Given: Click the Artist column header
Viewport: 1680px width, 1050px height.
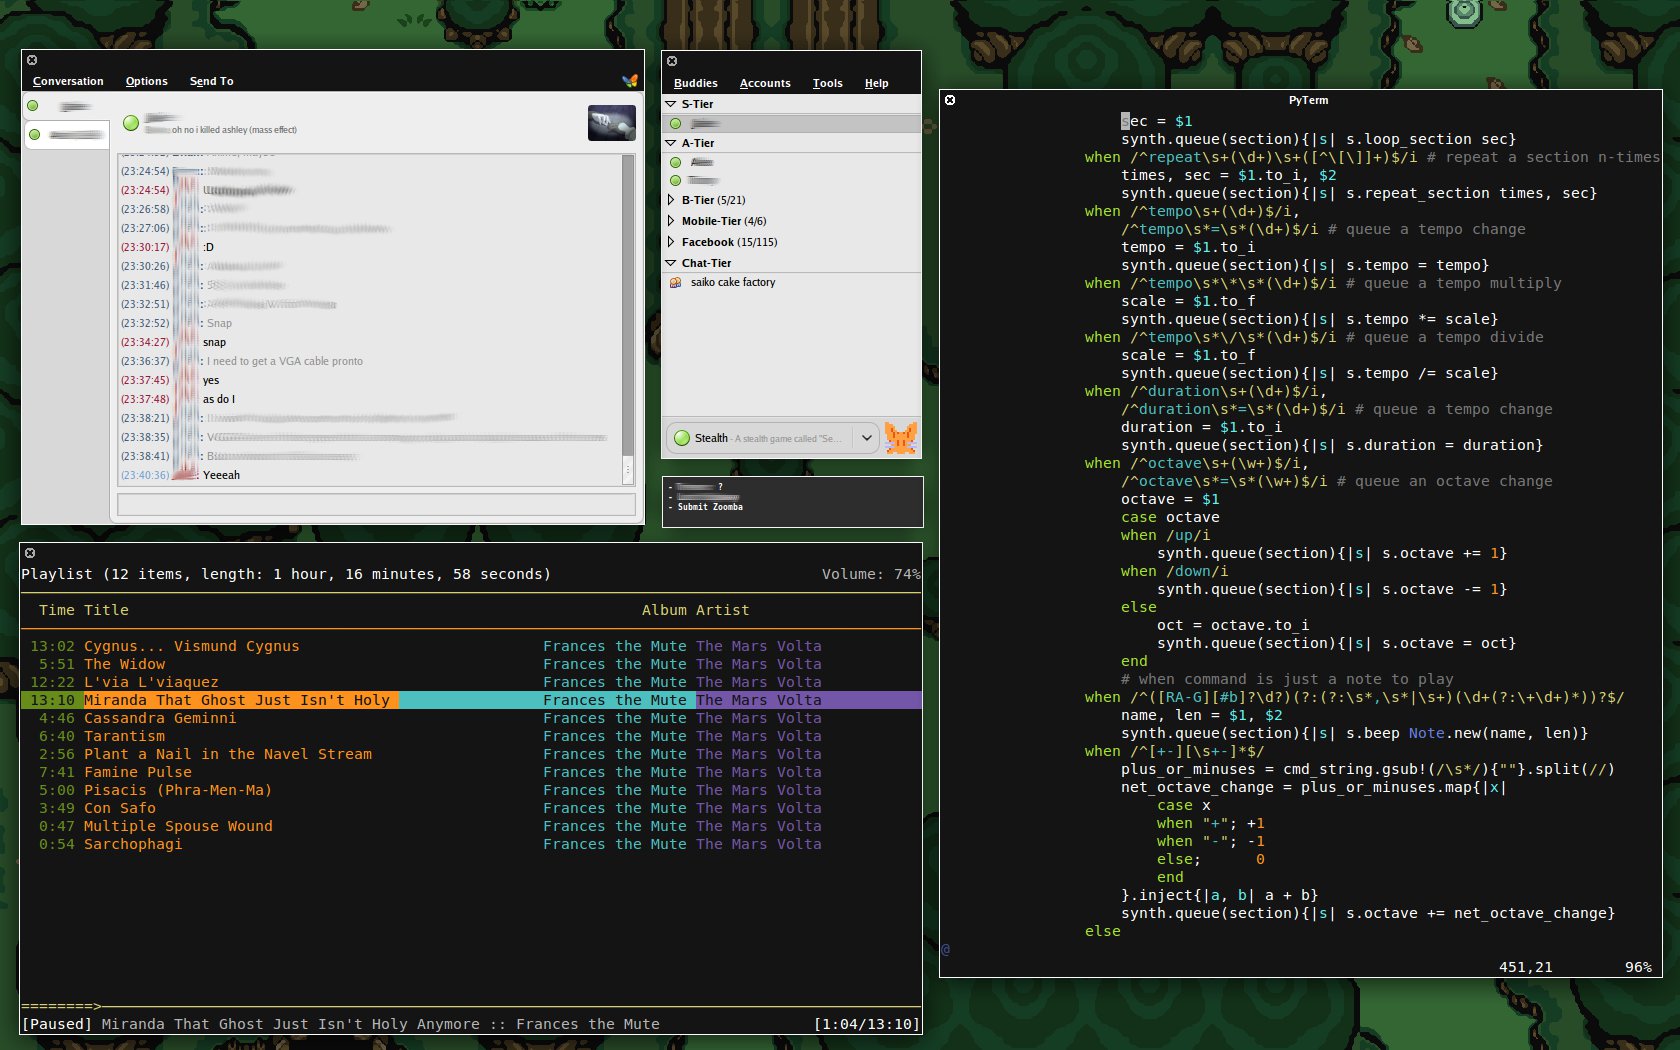Looking at the screenshot, I should coord(722,611).
